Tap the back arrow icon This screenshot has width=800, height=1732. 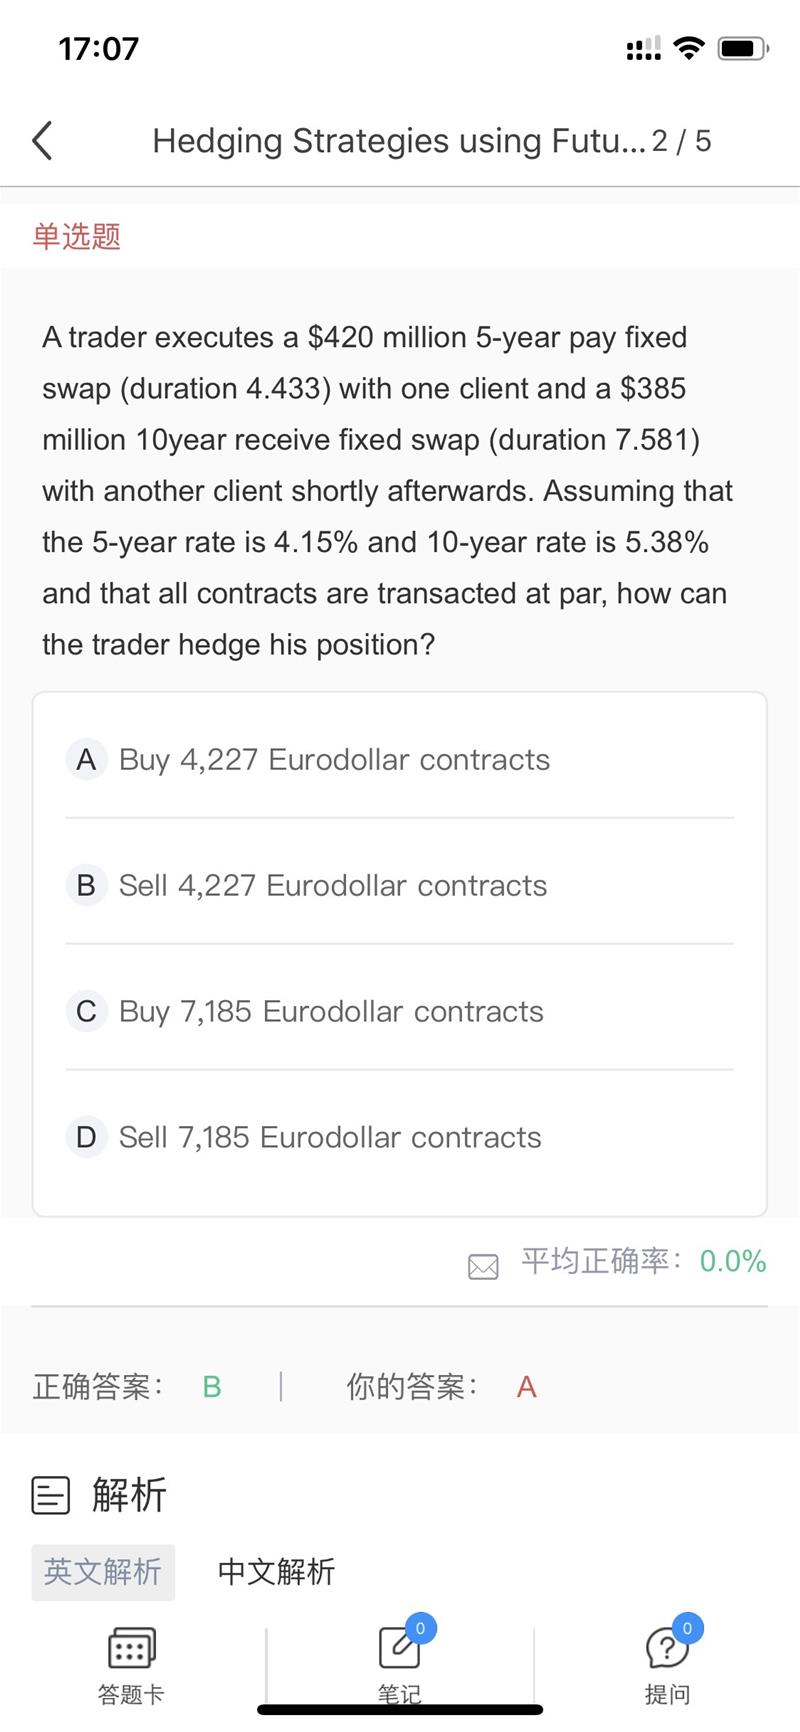[x=42, y=141]
